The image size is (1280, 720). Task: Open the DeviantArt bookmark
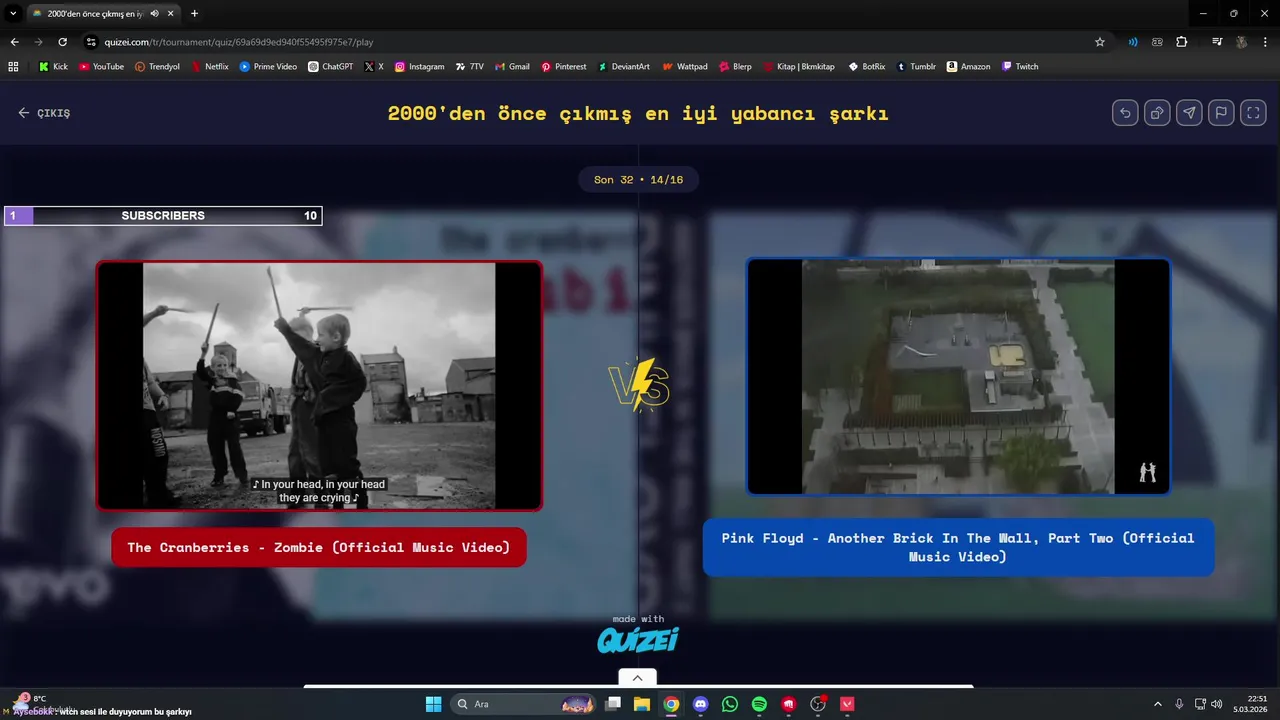[x=624, y=67]
